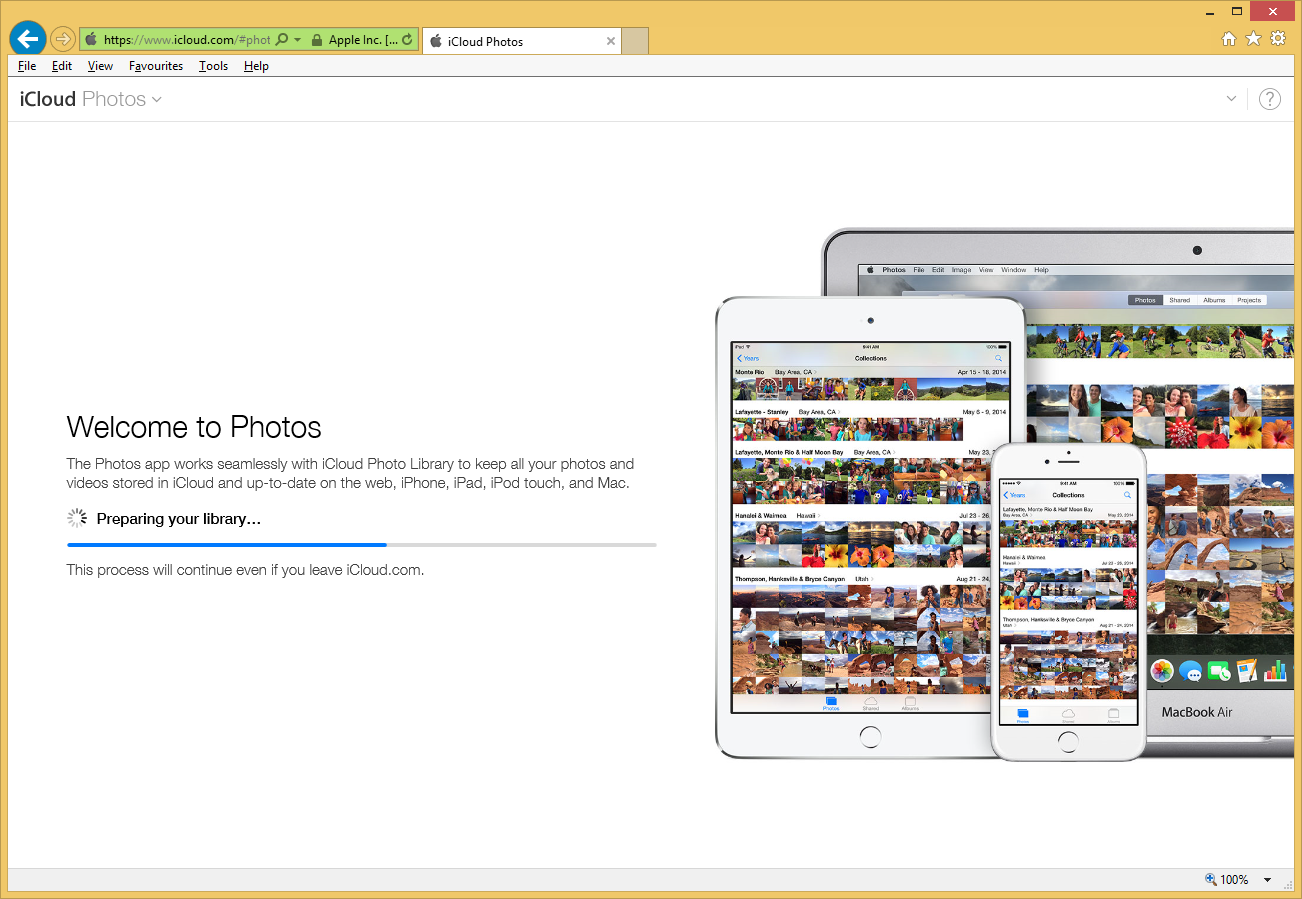The height and width of the screenshot is (899, 1302).
Task: Expand the account chevron beside the help icon
Action: tap(1231, 99)
